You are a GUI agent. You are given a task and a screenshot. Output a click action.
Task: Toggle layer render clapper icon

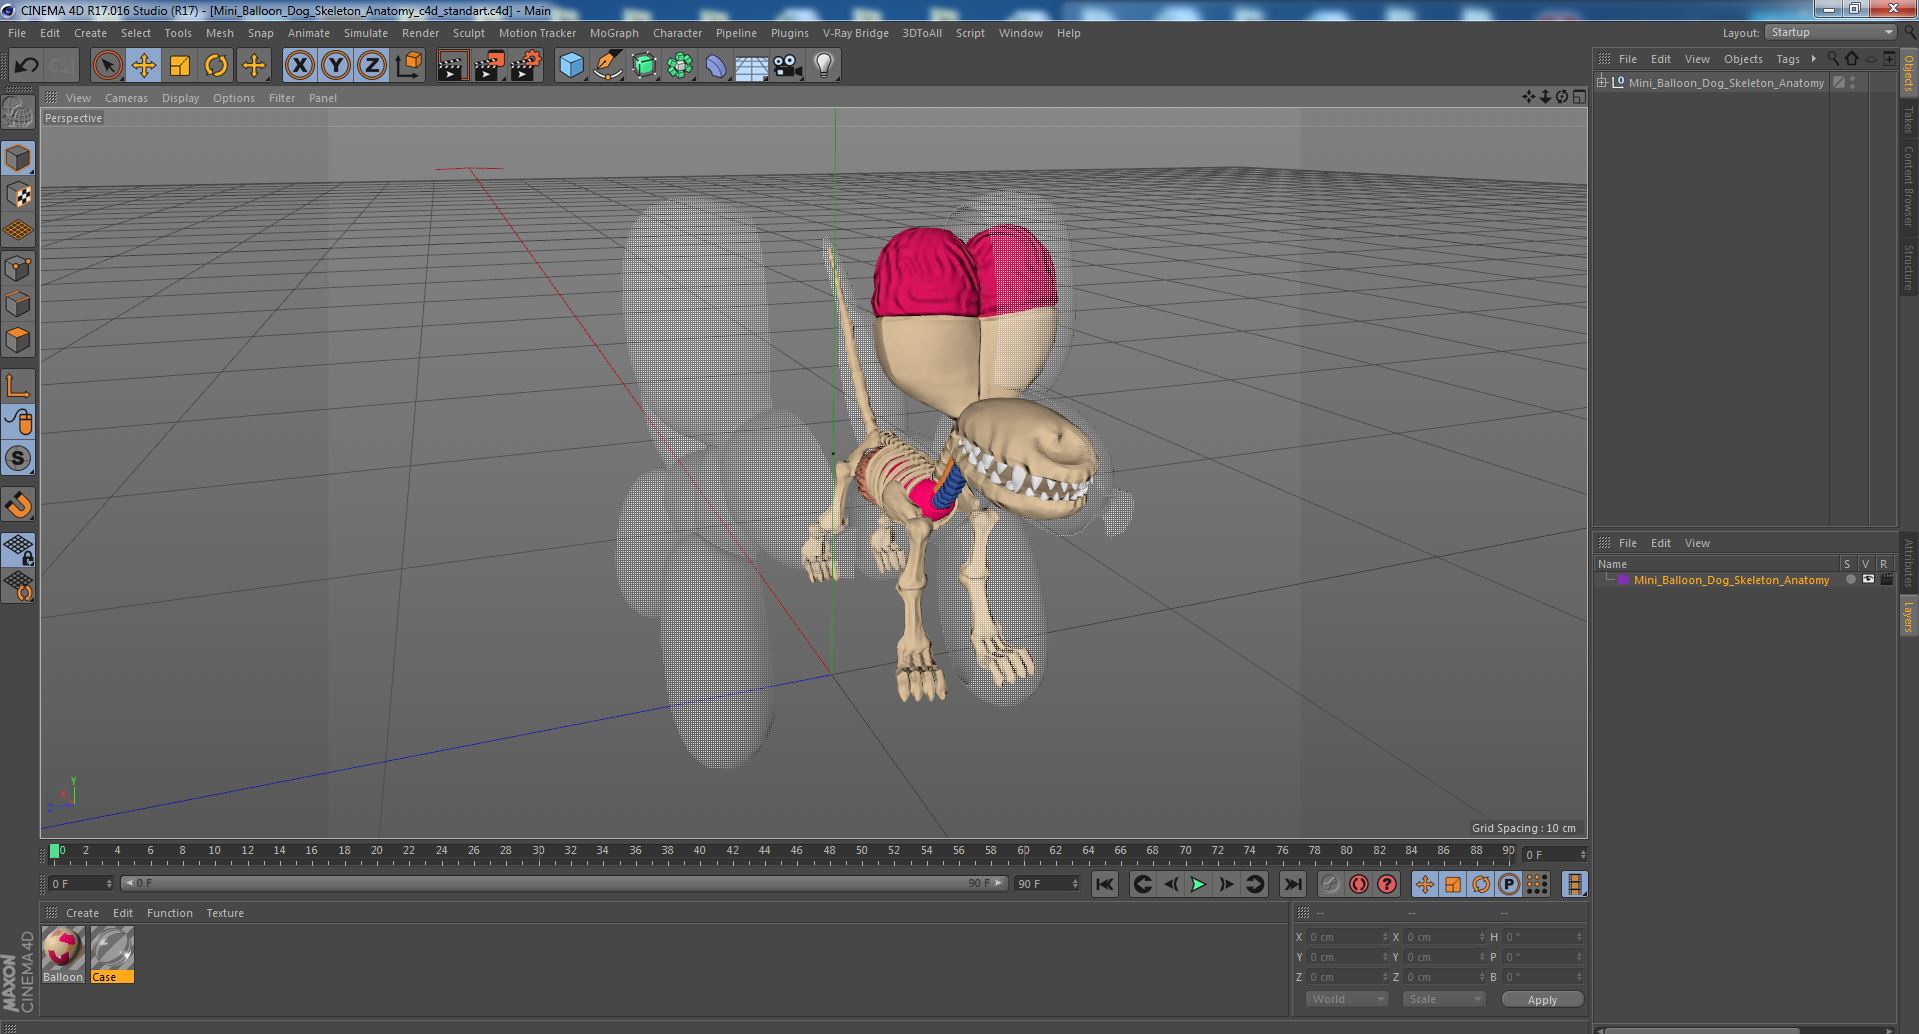click(x=1886, y=580)
